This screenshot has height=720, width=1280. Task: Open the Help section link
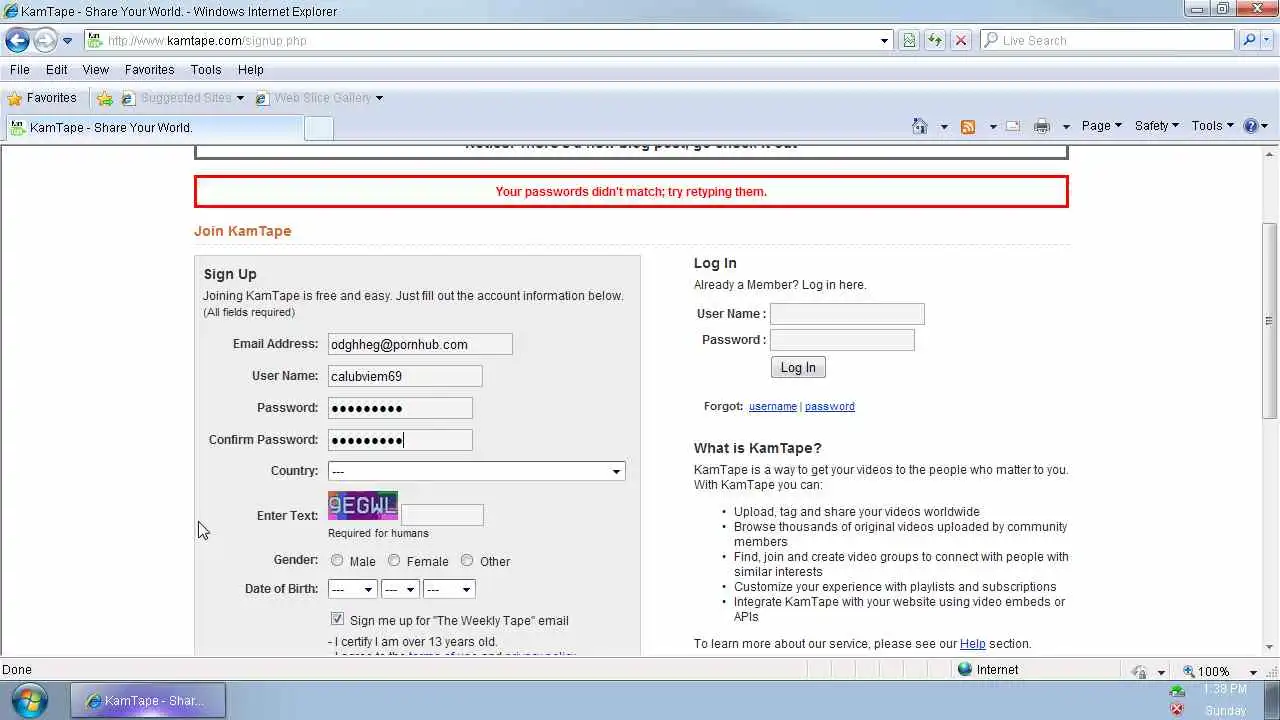pos(973,644)
